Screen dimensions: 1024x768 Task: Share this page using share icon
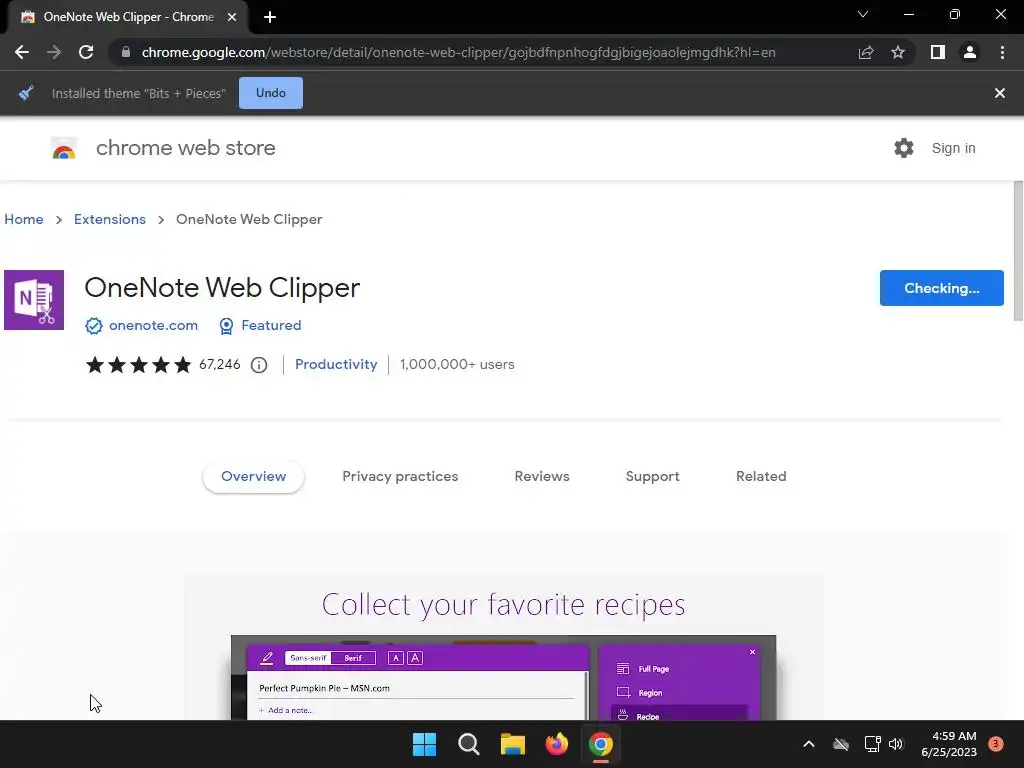point(866,52)
